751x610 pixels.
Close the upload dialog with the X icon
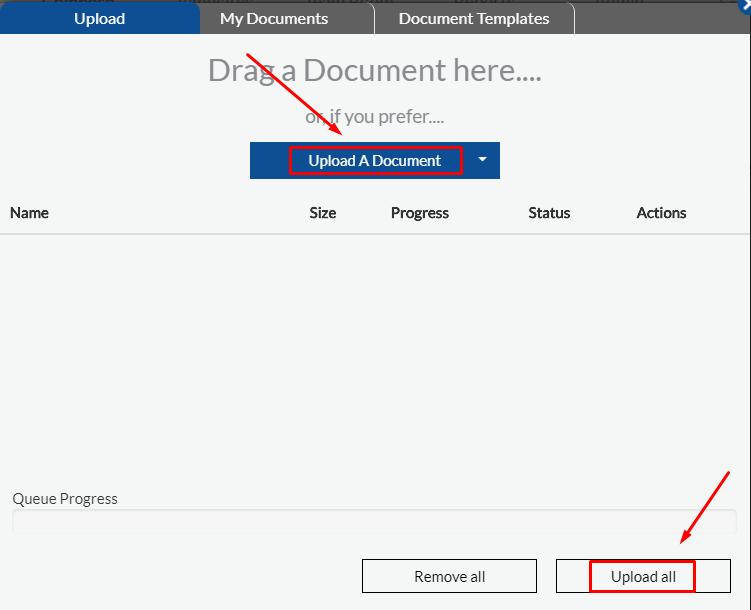(x=746, y=6)
